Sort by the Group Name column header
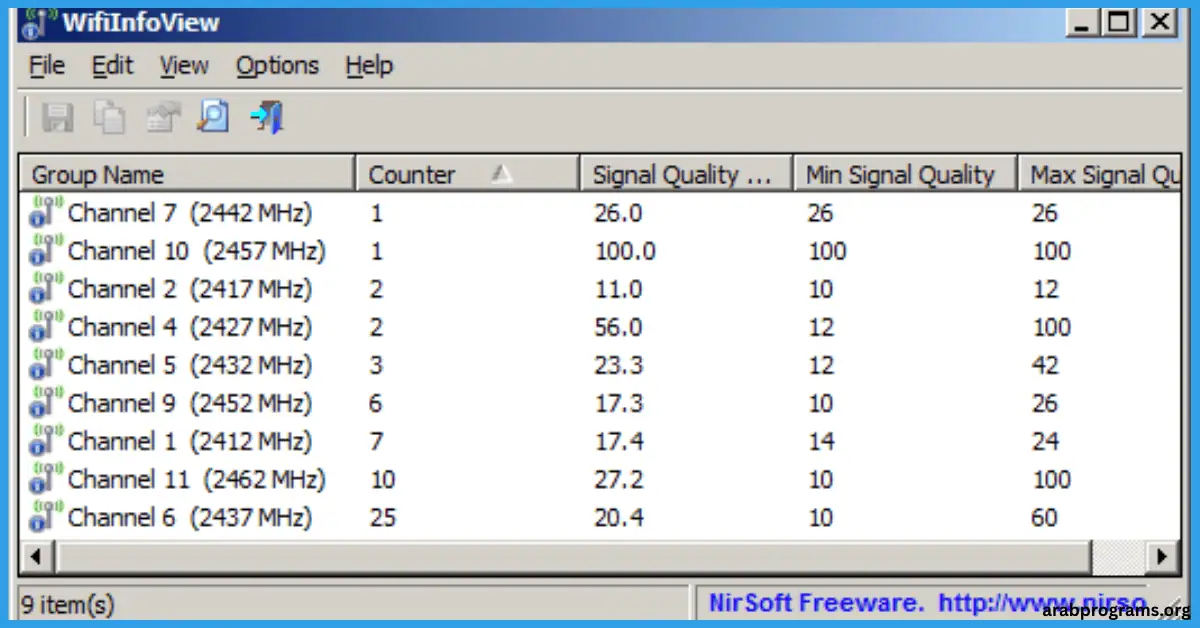The width and height of the screenshot is (1200, 628). point(188,175)
